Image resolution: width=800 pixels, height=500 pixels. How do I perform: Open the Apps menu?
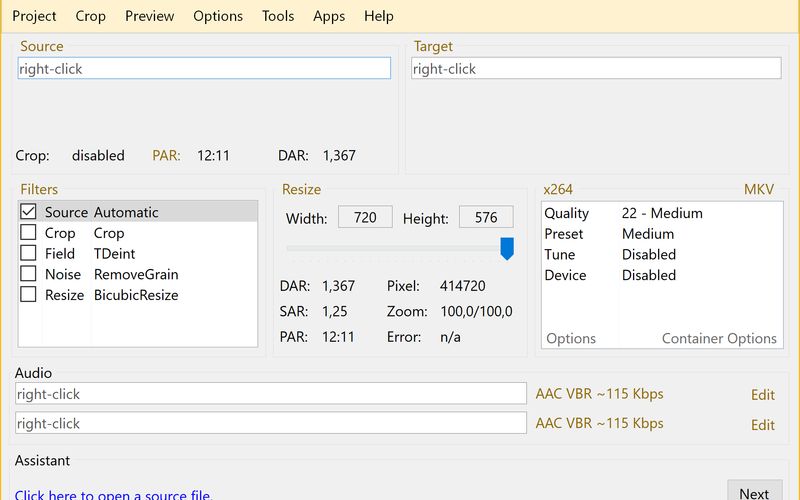[329, 16]
